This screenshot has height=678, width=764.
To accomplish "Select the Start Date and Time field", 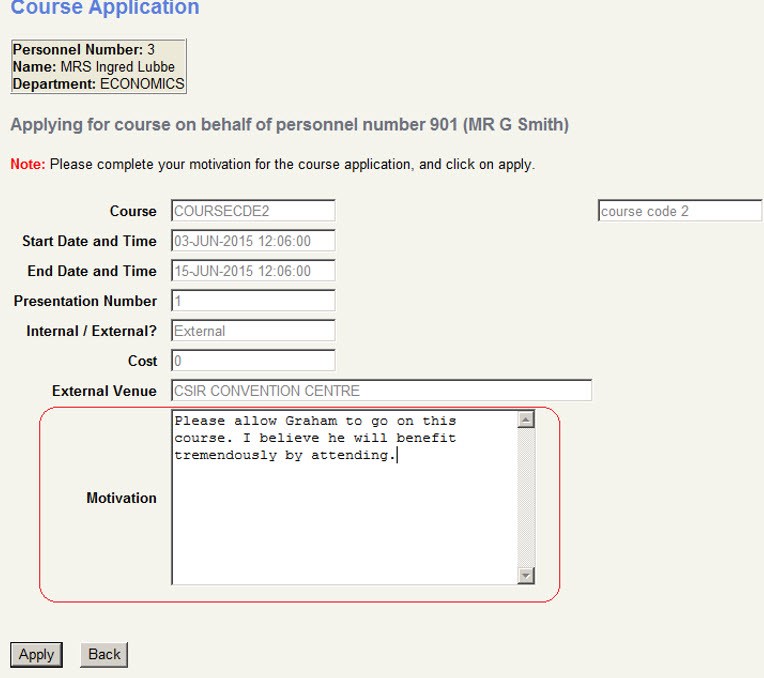I will coord(252,241).
